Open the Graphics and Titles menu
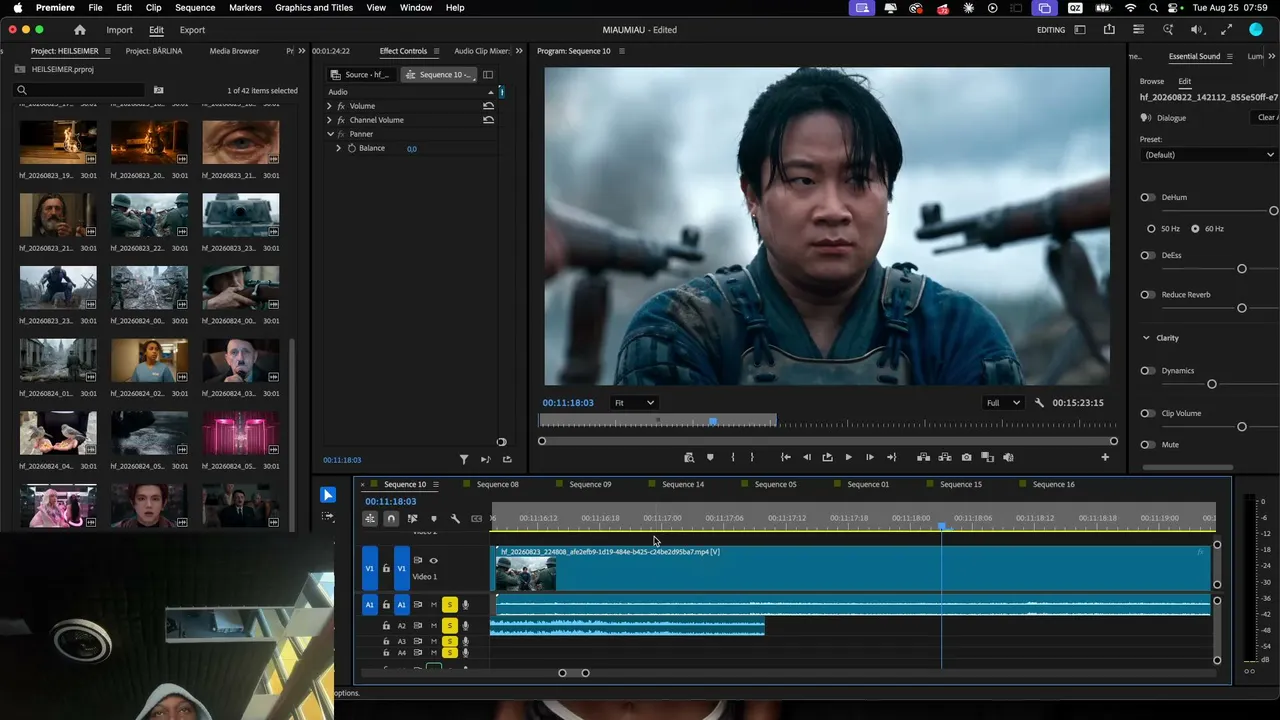This screenshot has width=1280, height=720. pos(314,8)
